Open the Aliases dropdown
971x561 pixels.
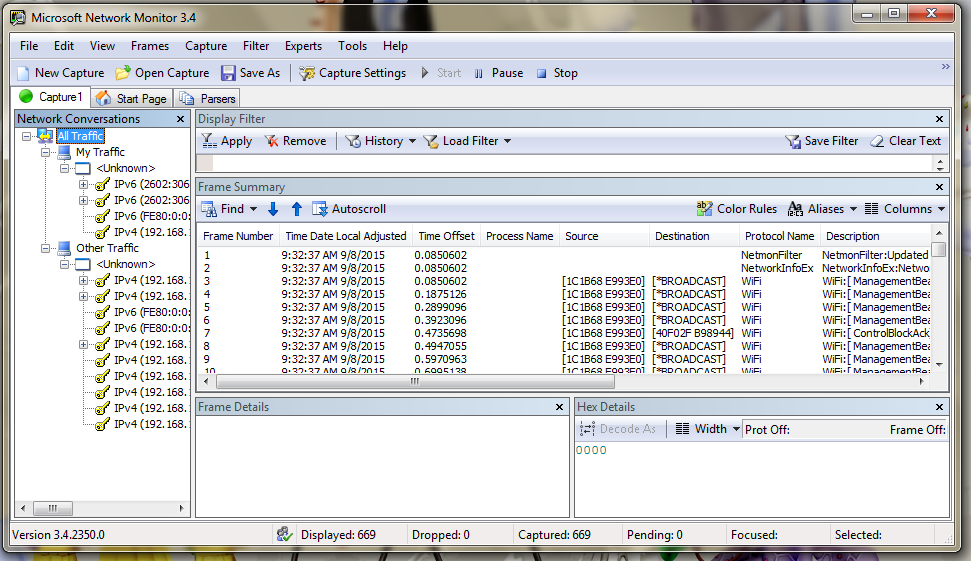tap(853, 209)
